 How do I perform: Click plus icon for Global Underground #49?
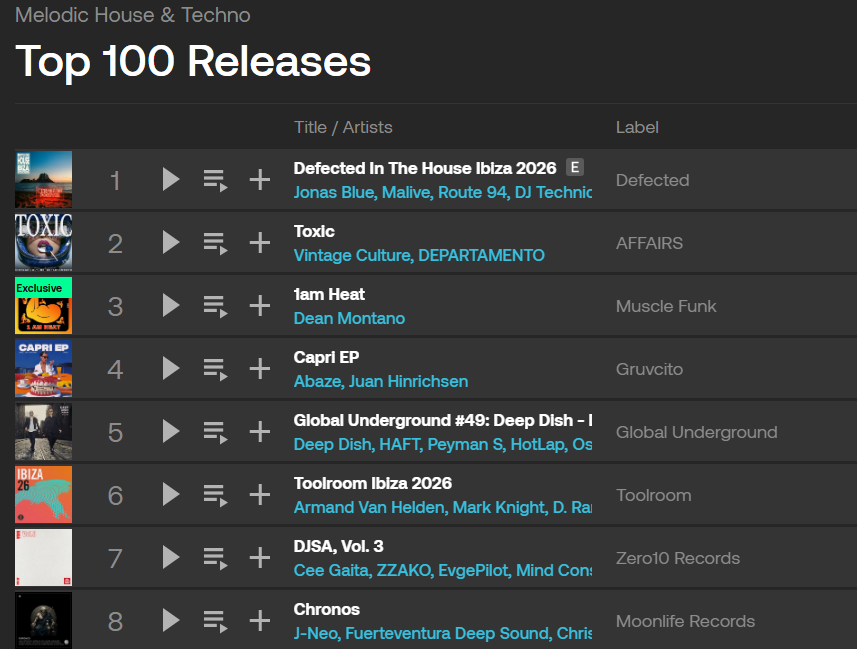pos(260,431)
